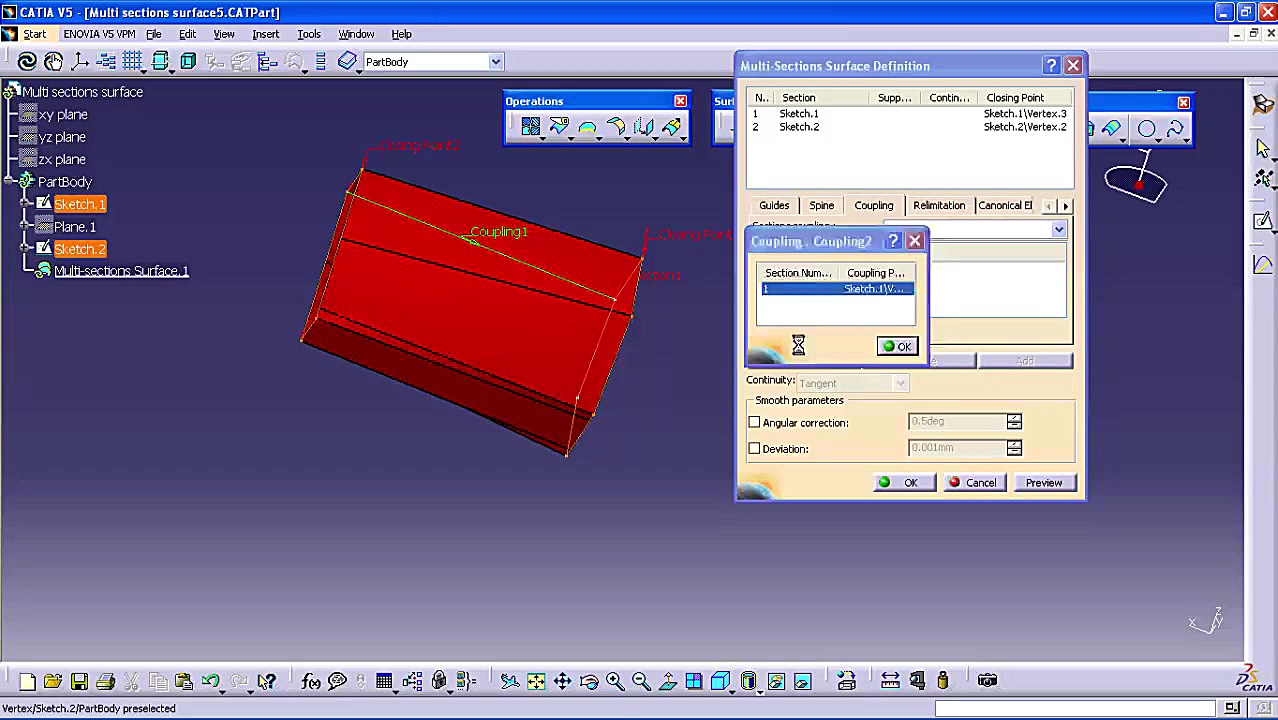Click the Angular correction value field
This screenshot has width=1278, height=720.
[x=956, y=422]
